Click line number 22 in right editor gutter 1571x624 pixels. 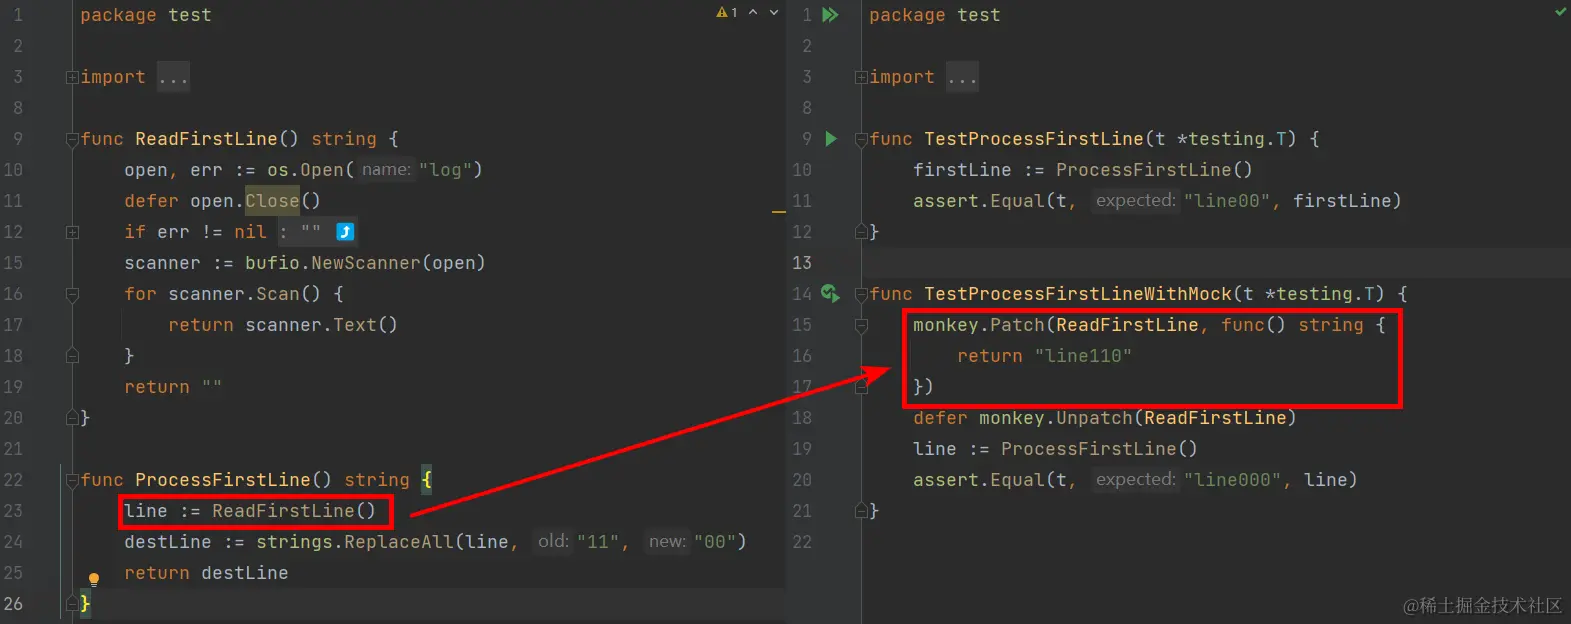(802, 542)
